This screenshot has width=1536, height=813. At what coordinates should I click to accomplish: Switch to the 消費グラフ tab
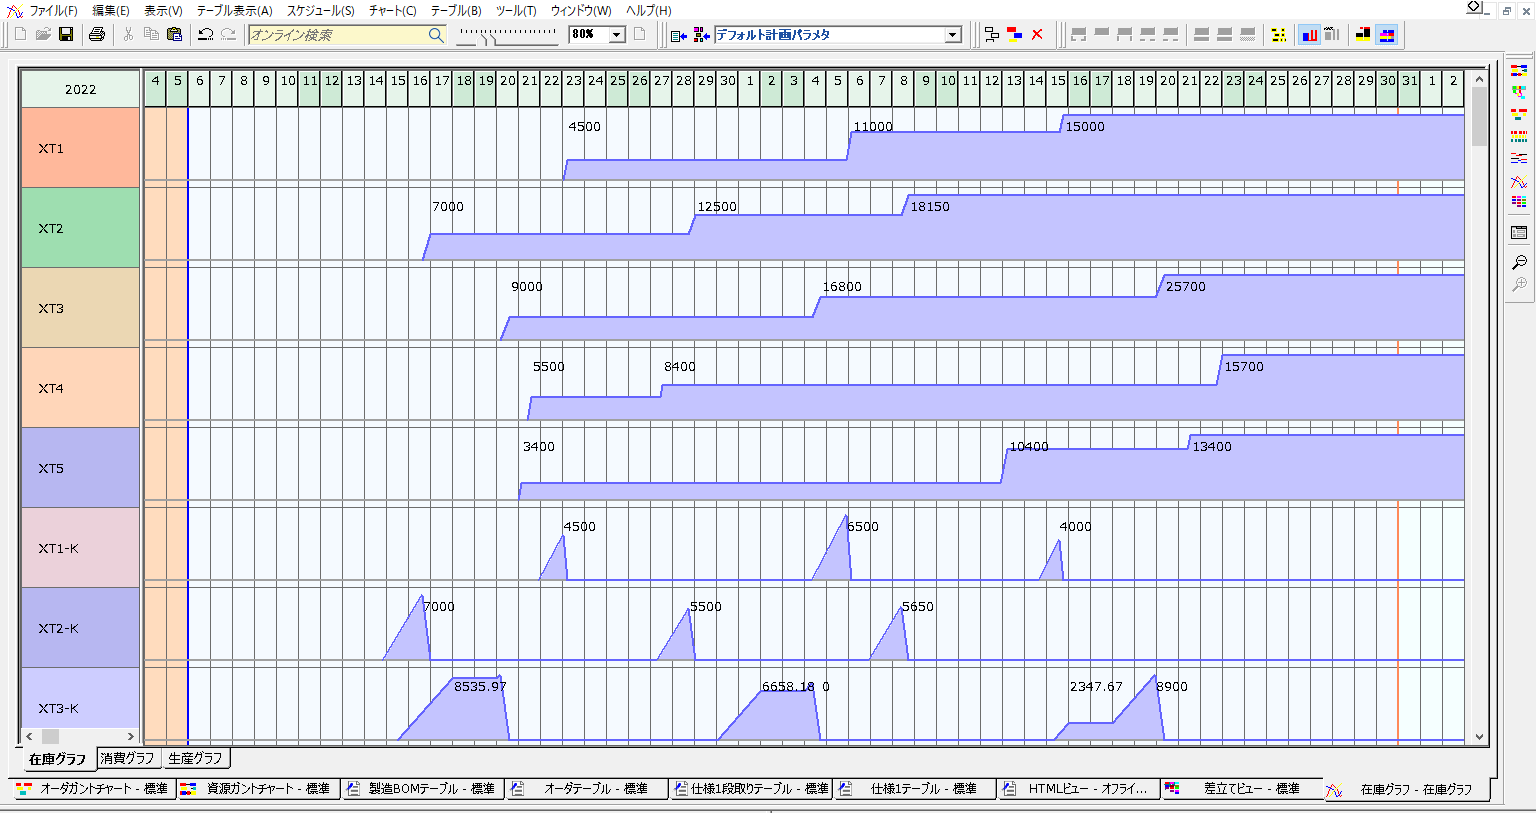pyautogui.click(x=128, y=758)
